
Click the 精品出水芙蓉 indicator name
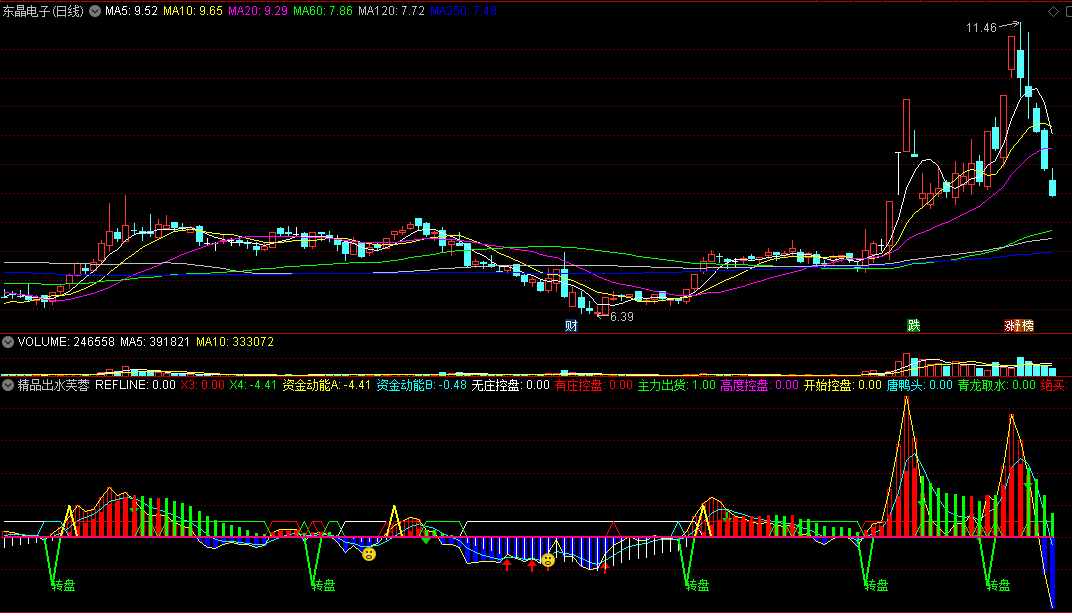click(53, 385)
